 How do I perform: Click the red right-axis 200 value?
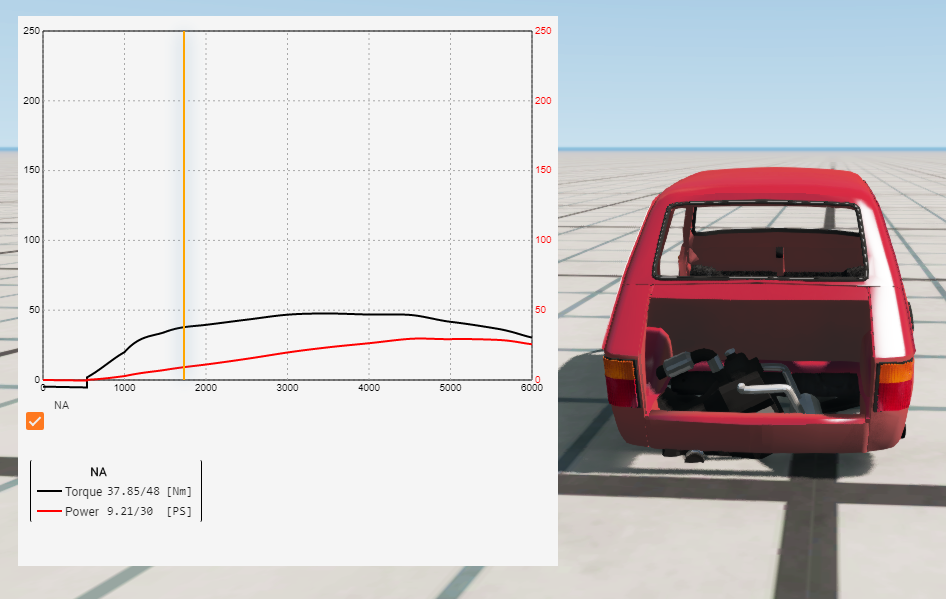tap(543, 101)
